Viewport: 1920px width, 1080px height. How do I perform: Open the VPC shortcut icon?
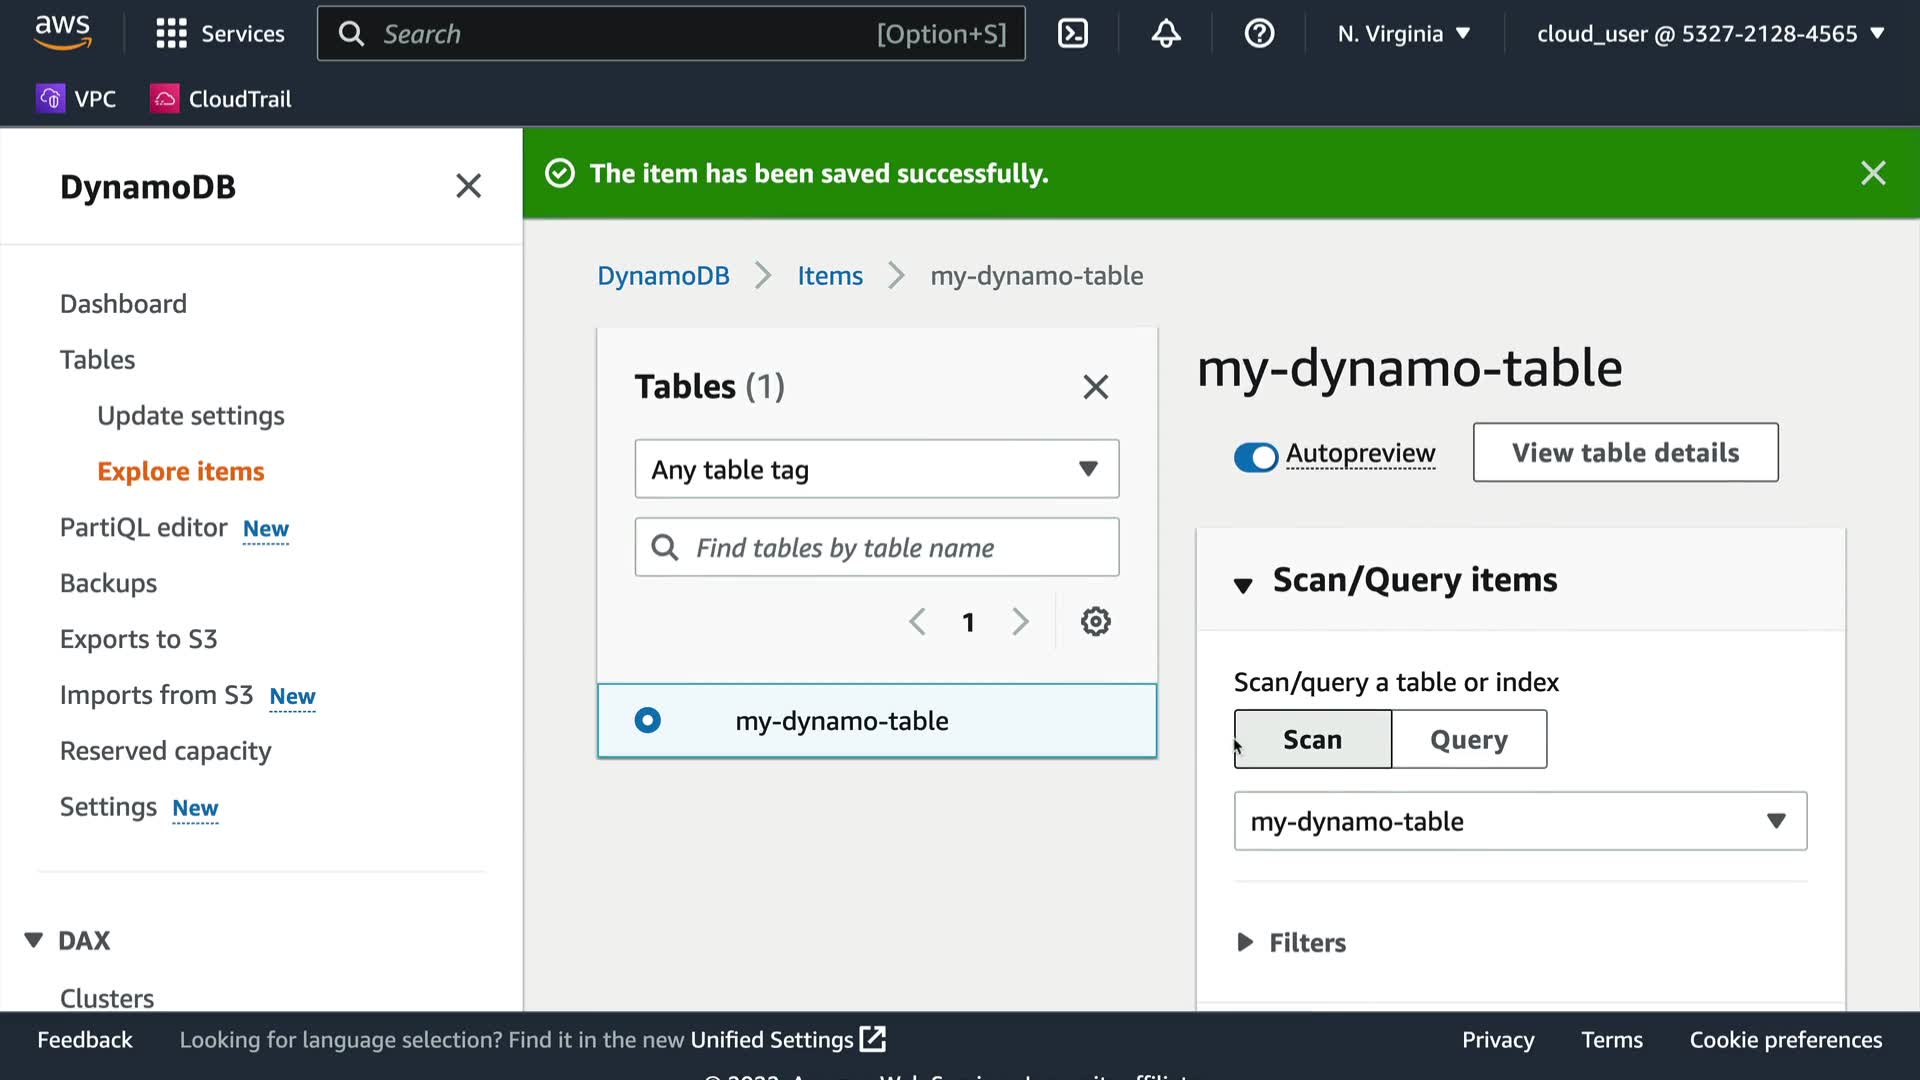click(51, 99)
